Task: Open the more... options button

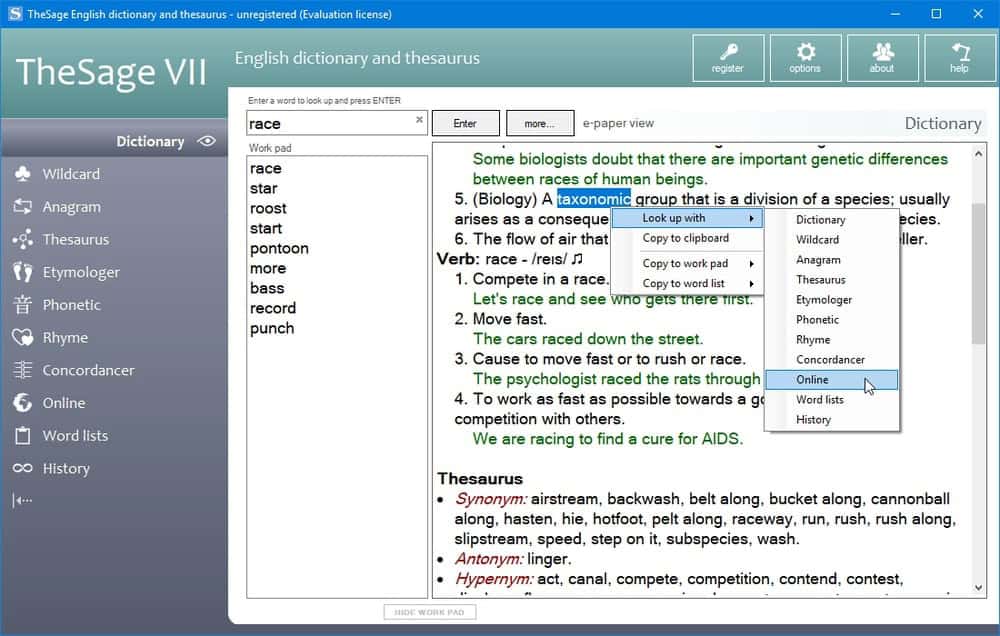Action: [540, 123]
